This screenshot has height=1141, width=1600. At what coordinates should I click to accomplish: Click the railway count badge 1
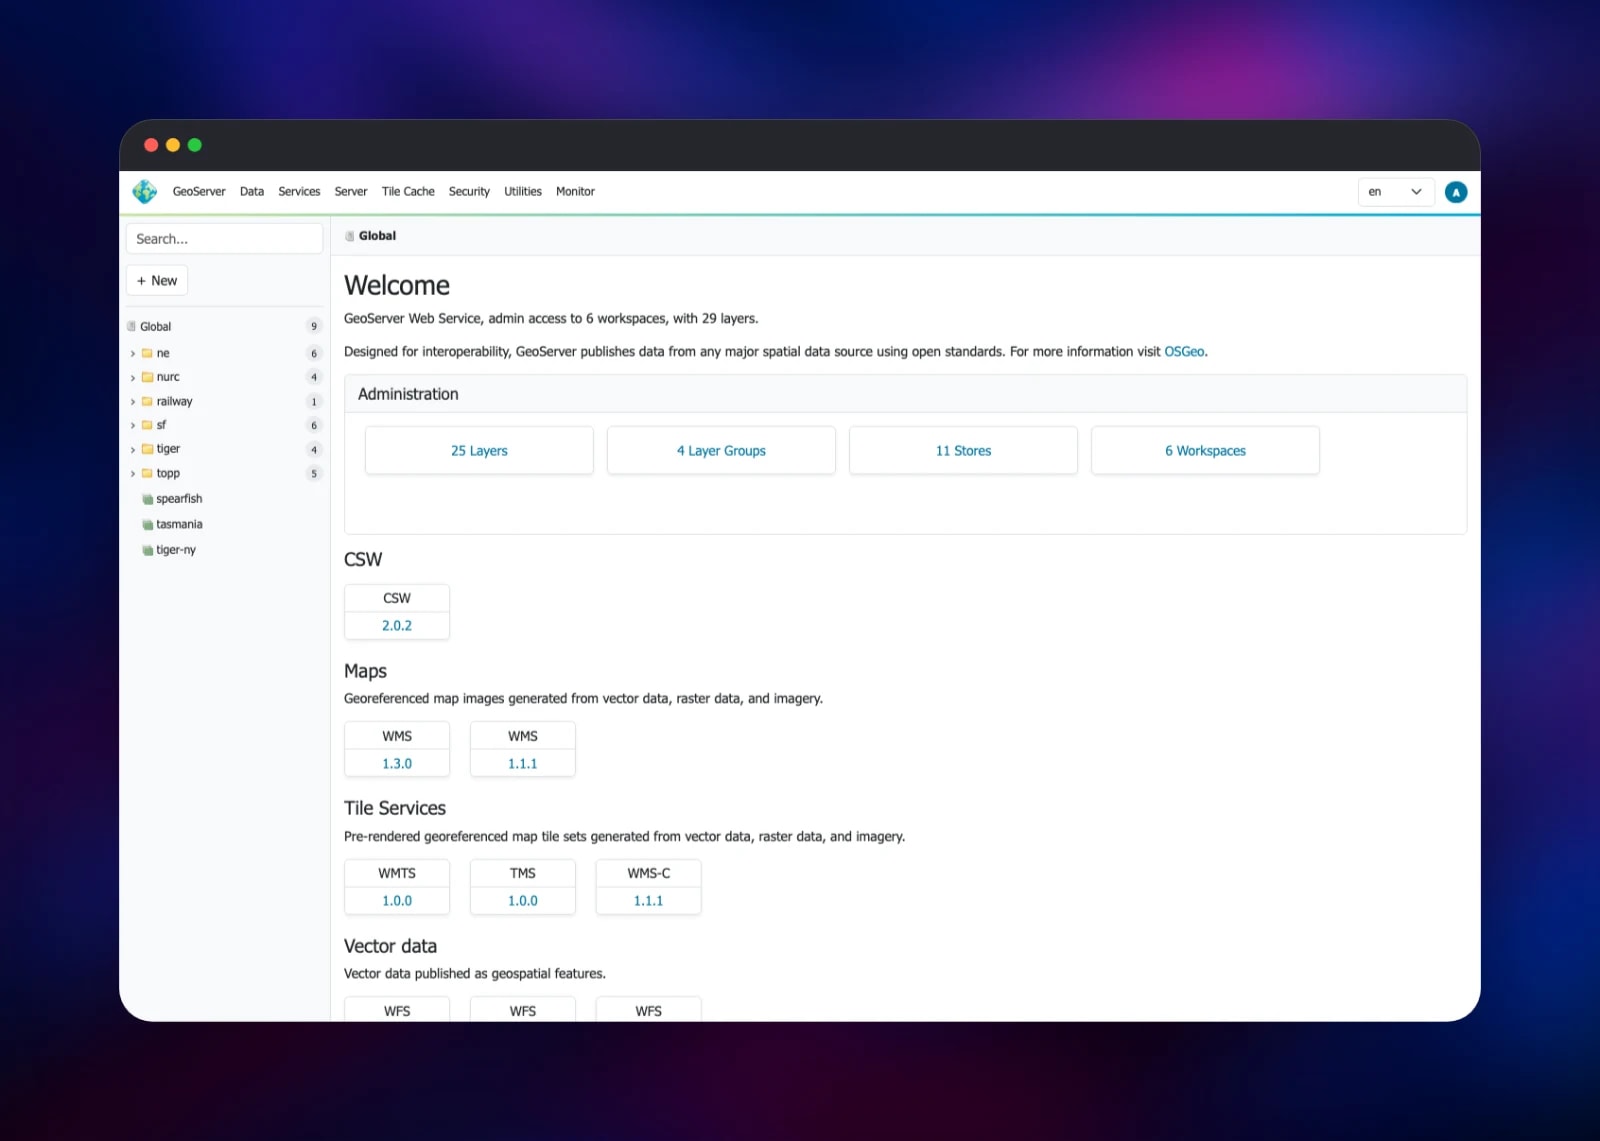pos(314,401)
